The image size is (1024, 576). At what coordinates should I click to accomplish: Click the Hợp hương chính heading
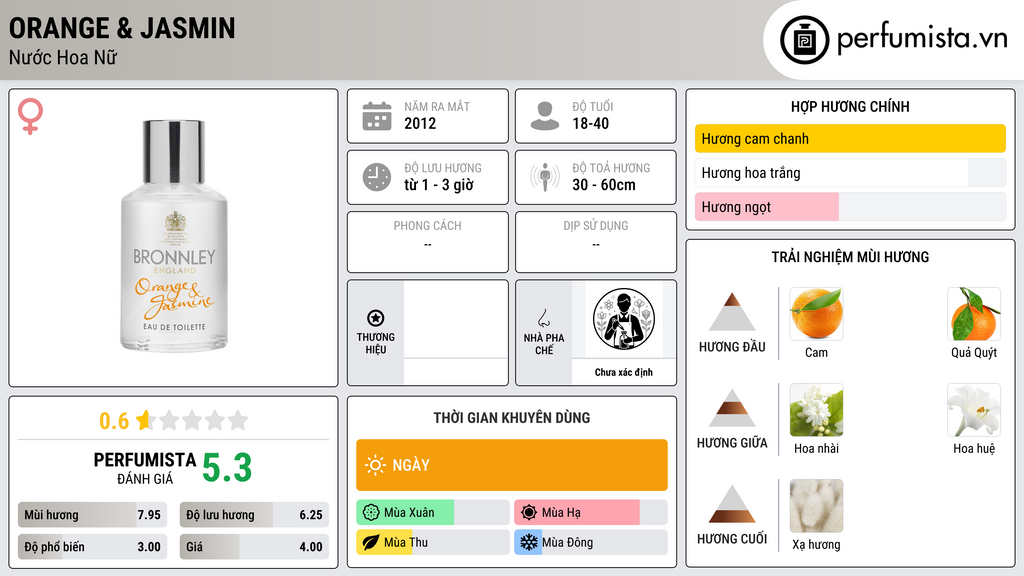point(850,106)
